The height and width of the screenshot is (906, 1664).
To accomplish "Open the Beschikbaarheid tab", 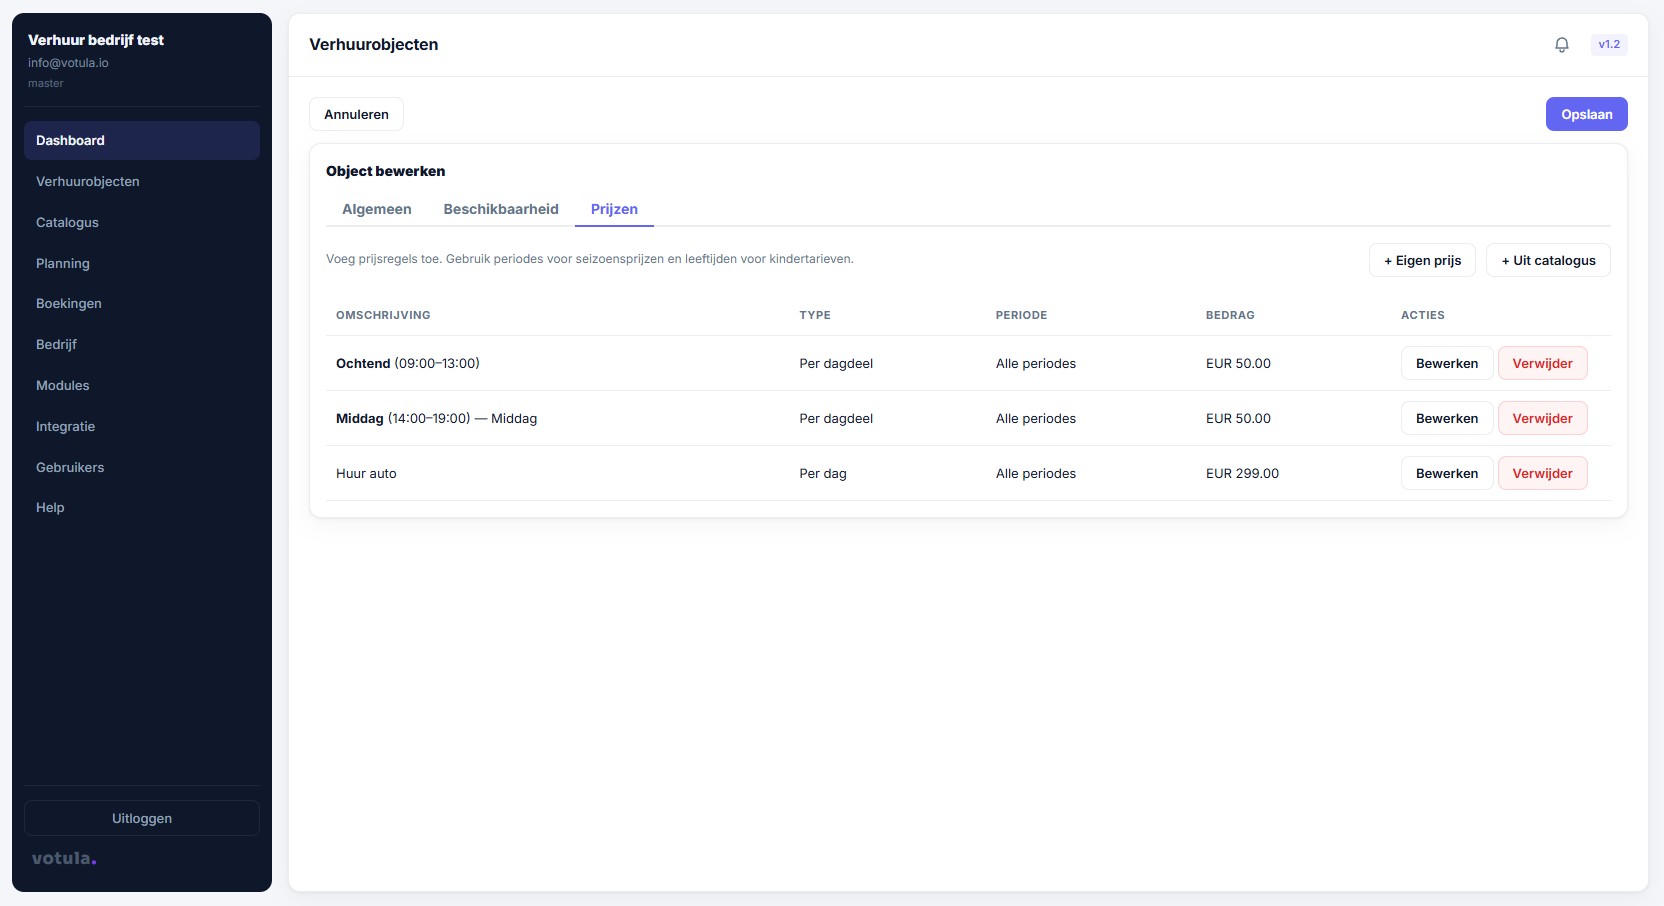I will tap(500, 209).
